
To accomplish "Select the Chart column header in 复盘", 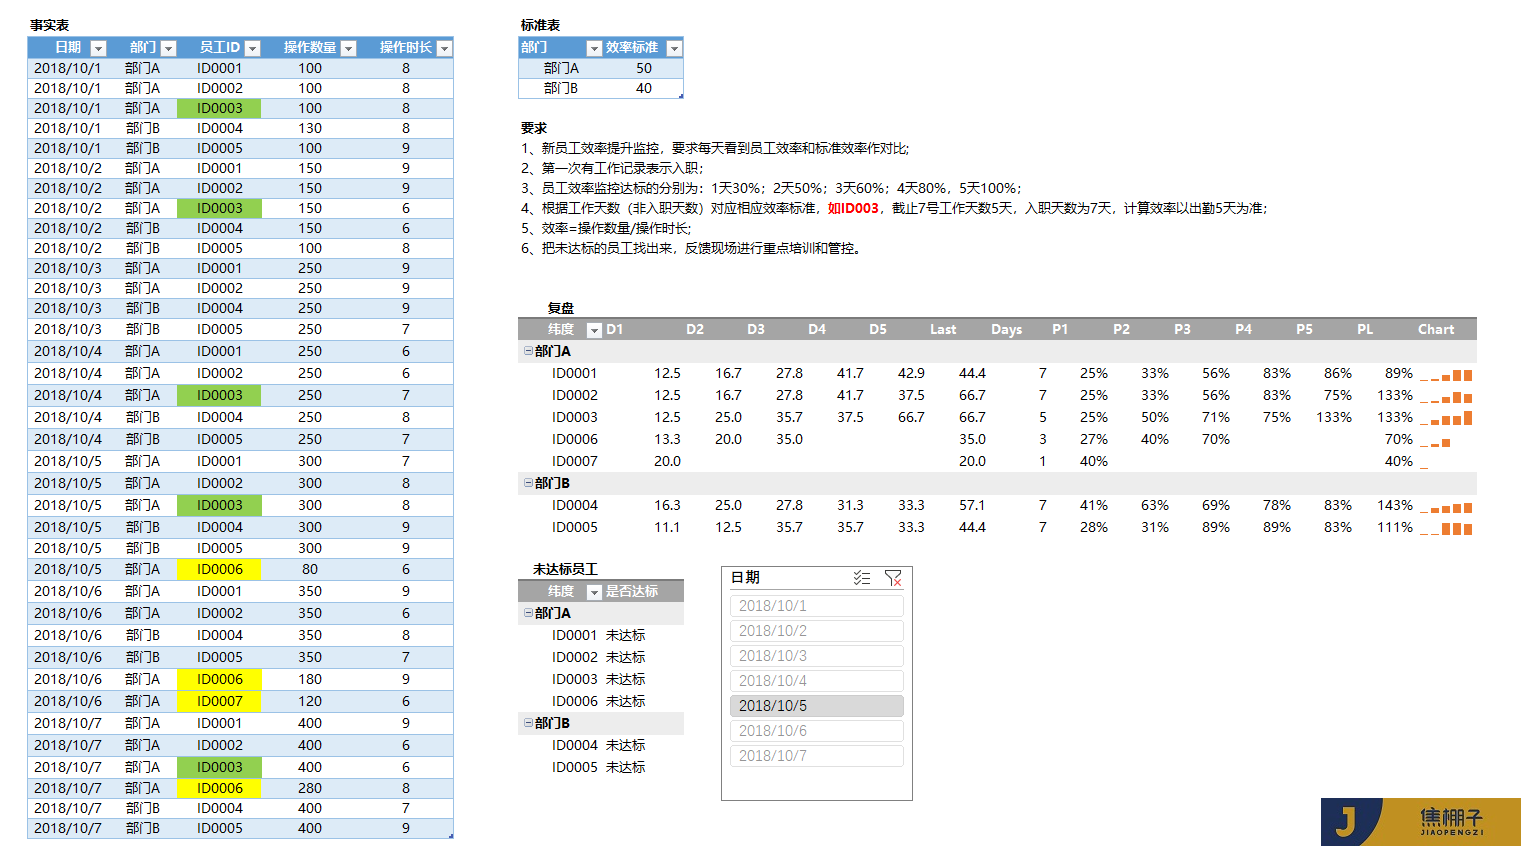I will (1436, 330).
